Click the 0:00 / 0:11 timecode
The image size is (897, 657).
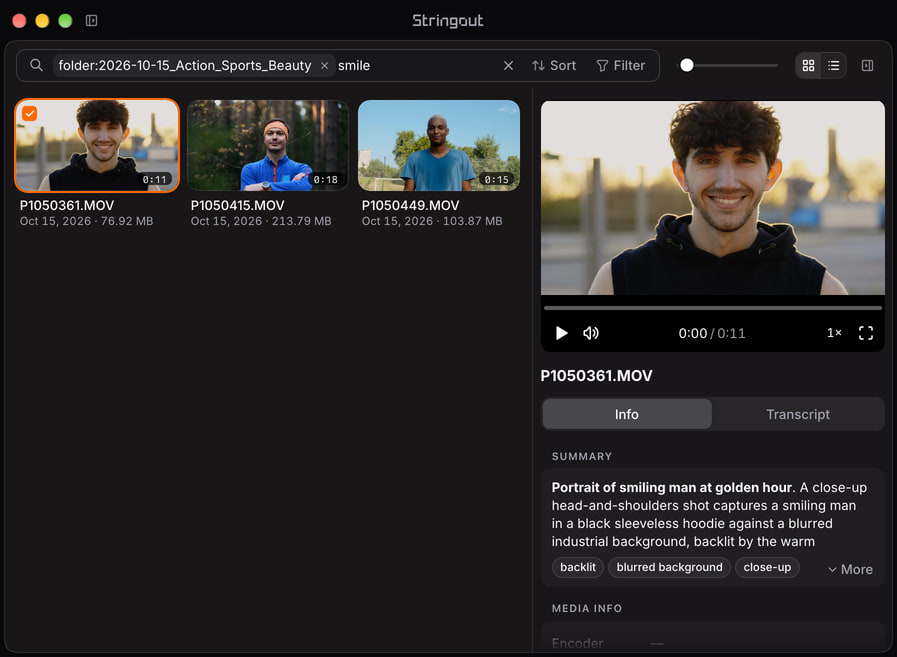click(x=712, y=333)
